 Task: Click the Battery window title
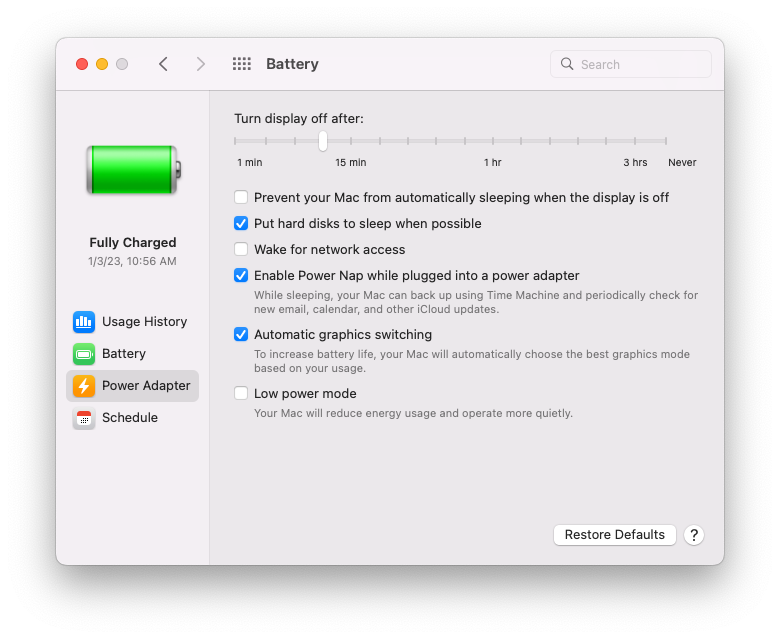292,64
